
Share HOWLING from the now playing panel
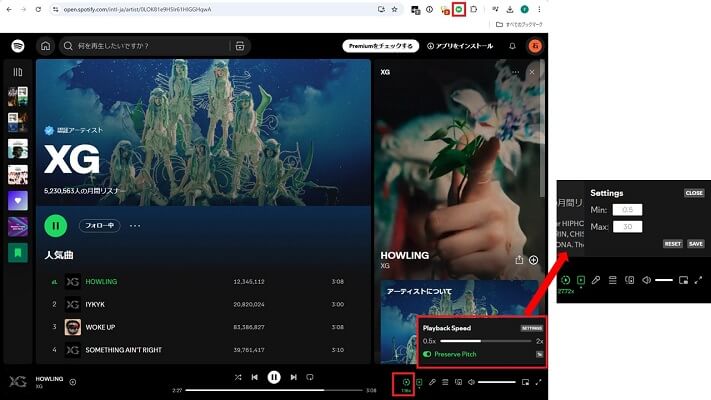pos(519,260)
